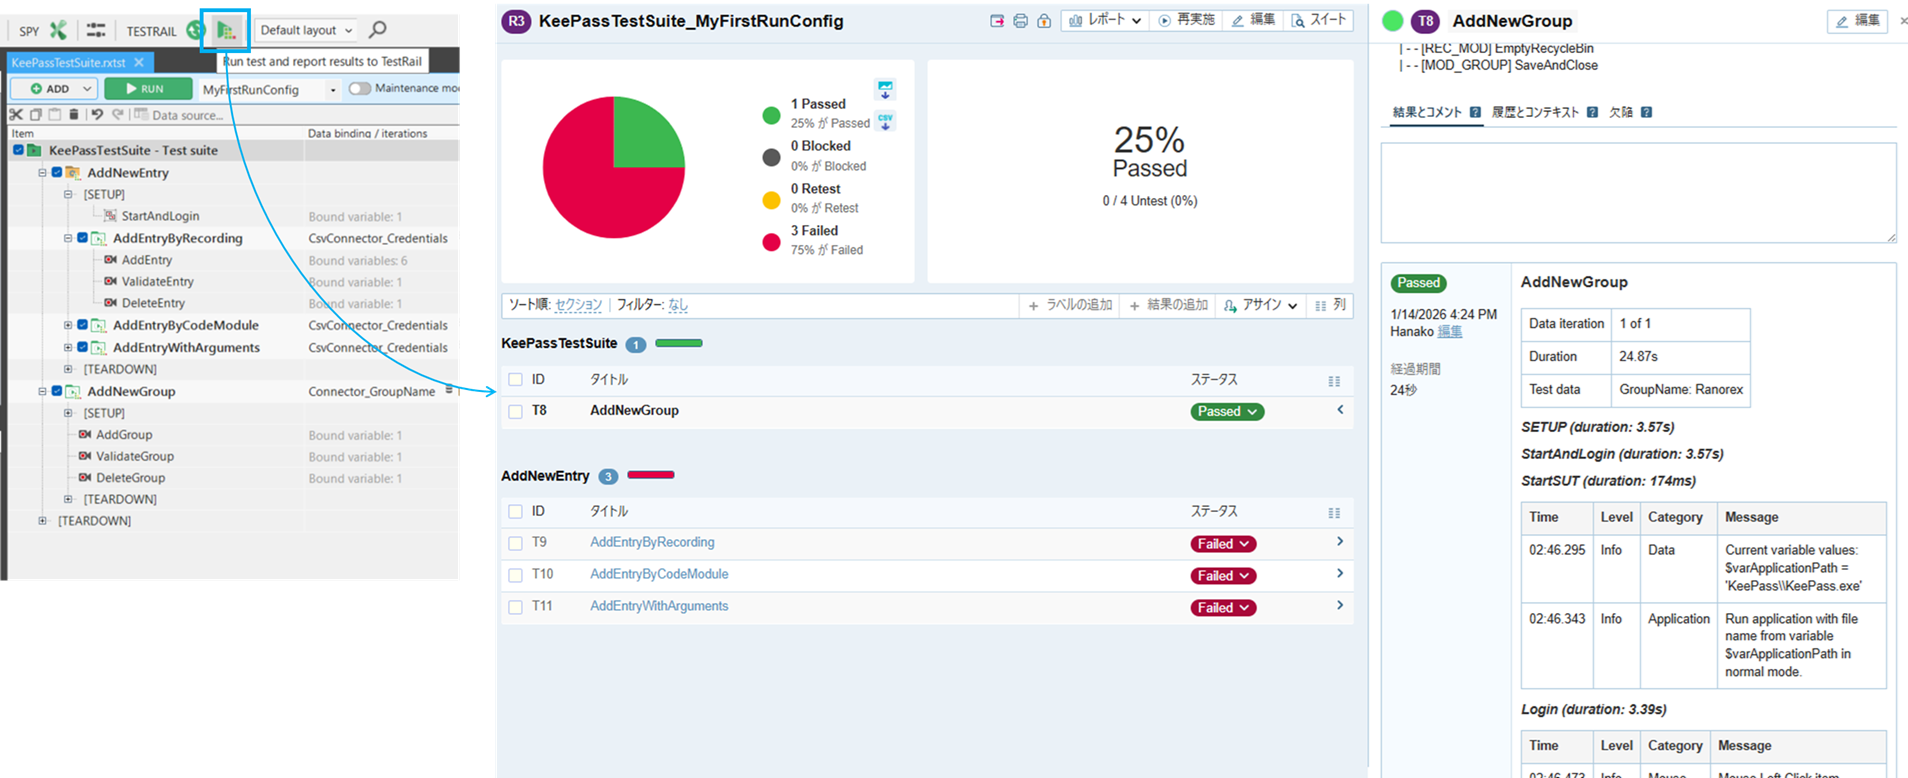The width and height of the screenshot is (1908, 778).
Task: Switch to the 欠陥 tab
Action: point(1620,112)
